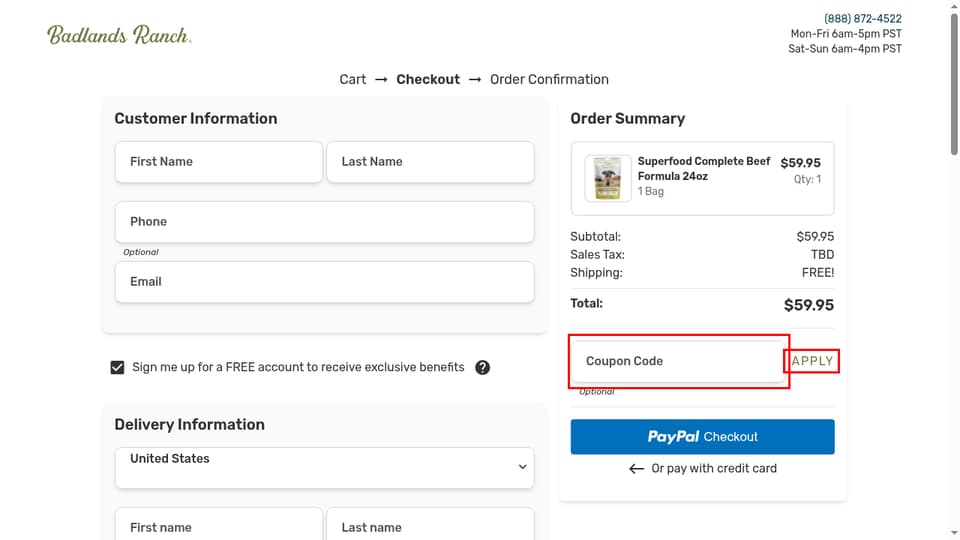This screenshot has height=540, width=960.
Task: Go to the Cart step
Action: 353,80
